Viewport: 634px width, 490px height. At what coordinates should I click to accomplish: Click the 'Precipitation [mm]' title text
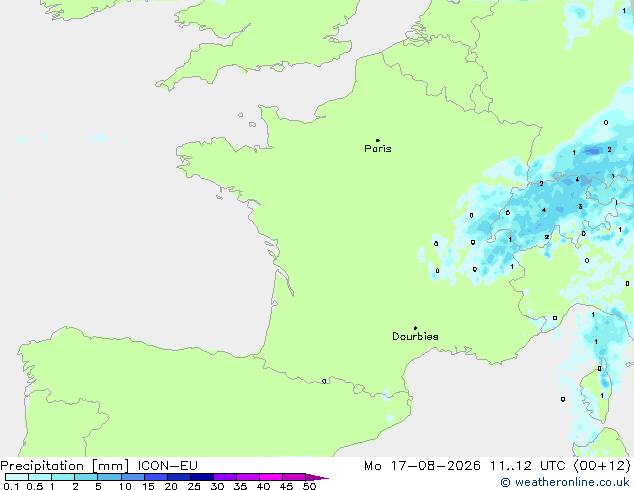tap(65, 466)
